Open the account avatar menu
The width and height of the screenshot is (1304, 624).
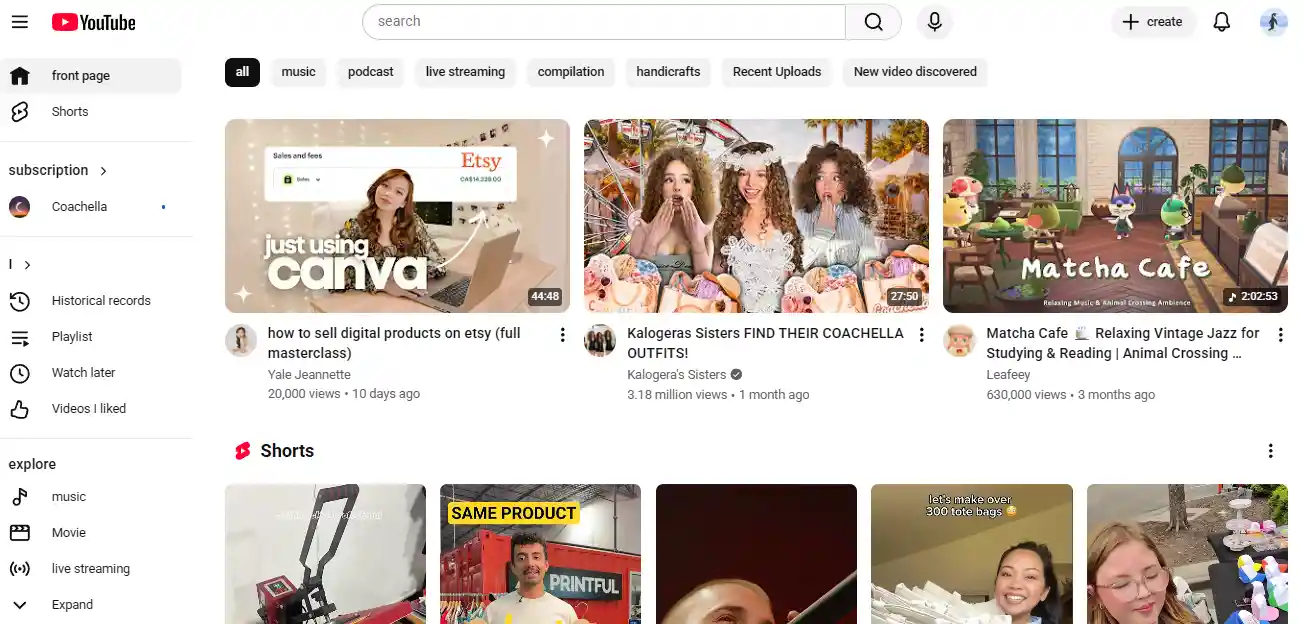[x=1273, y=22]
